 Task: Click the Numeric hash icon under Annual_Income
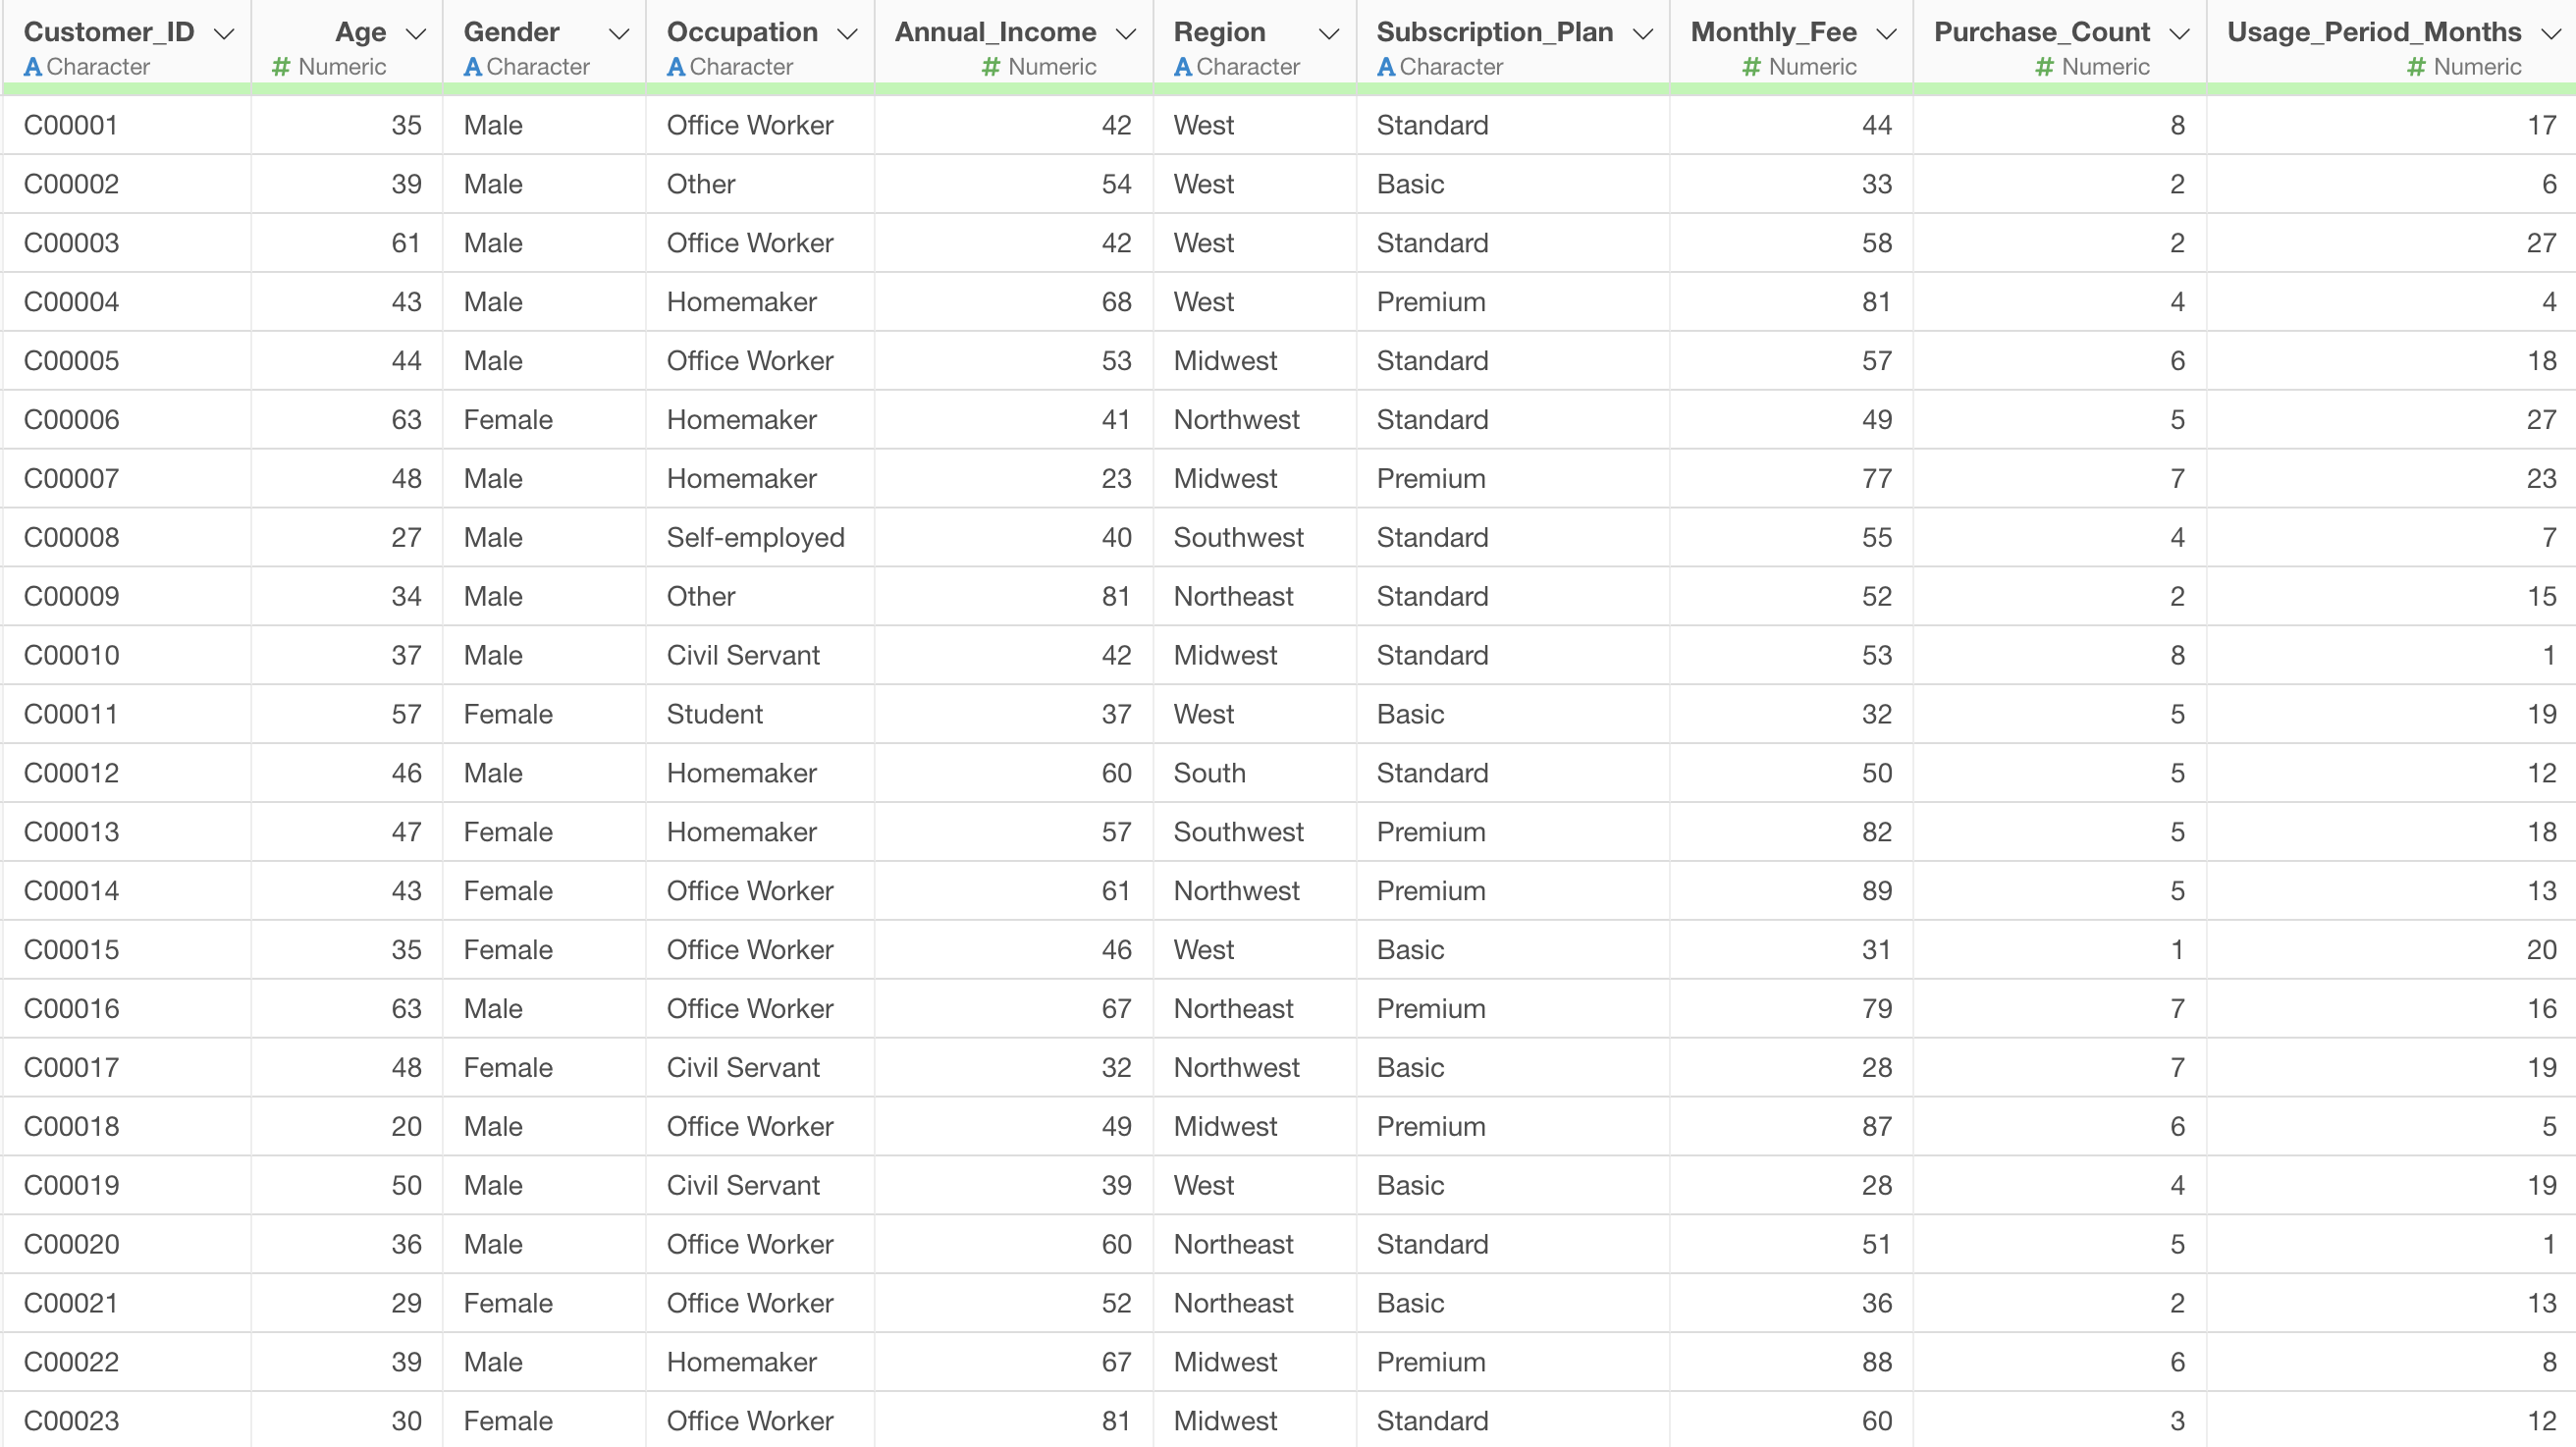tap(991, 67)
